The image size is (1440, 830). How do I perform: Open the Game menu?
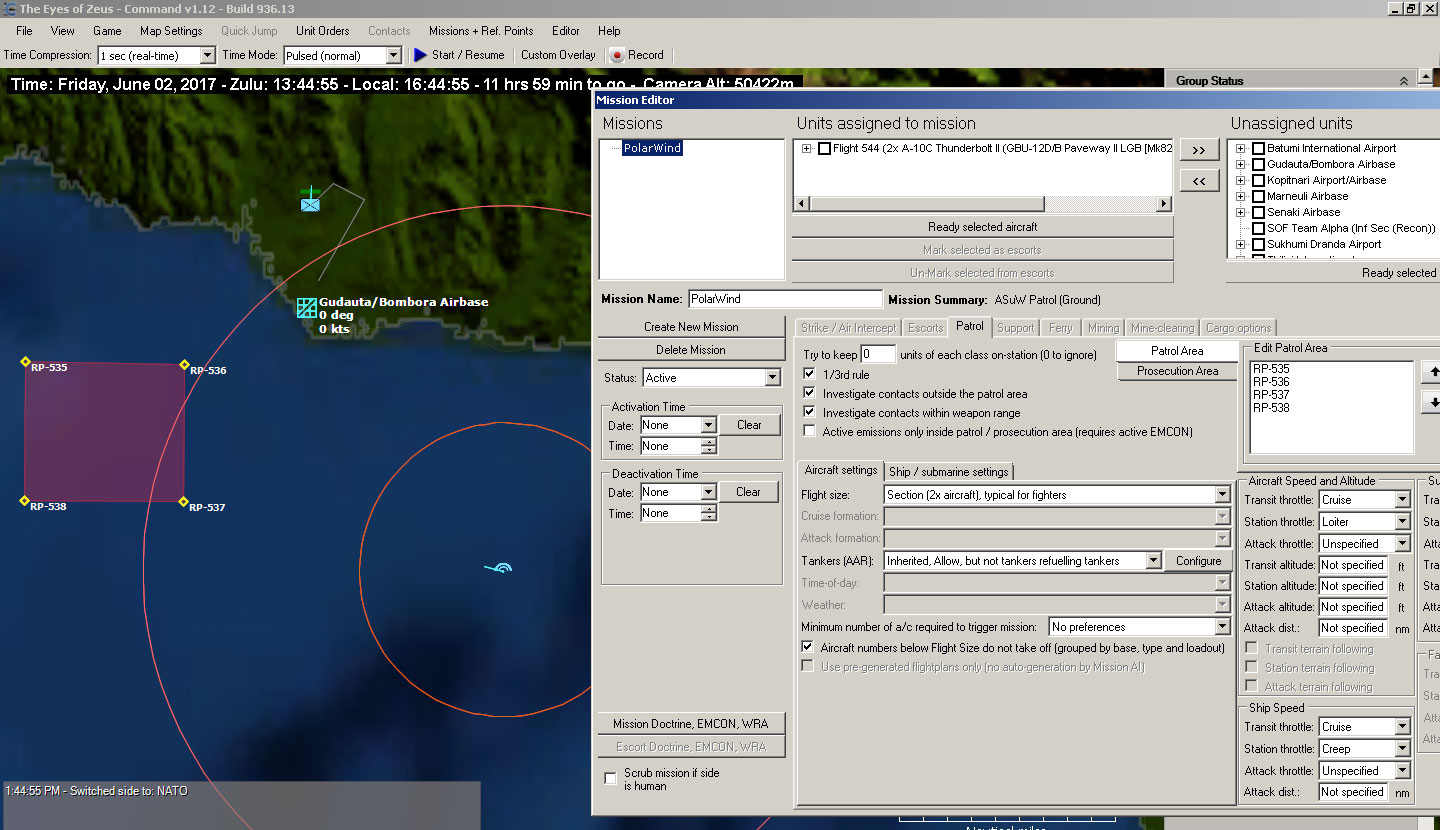coord(107,31)
